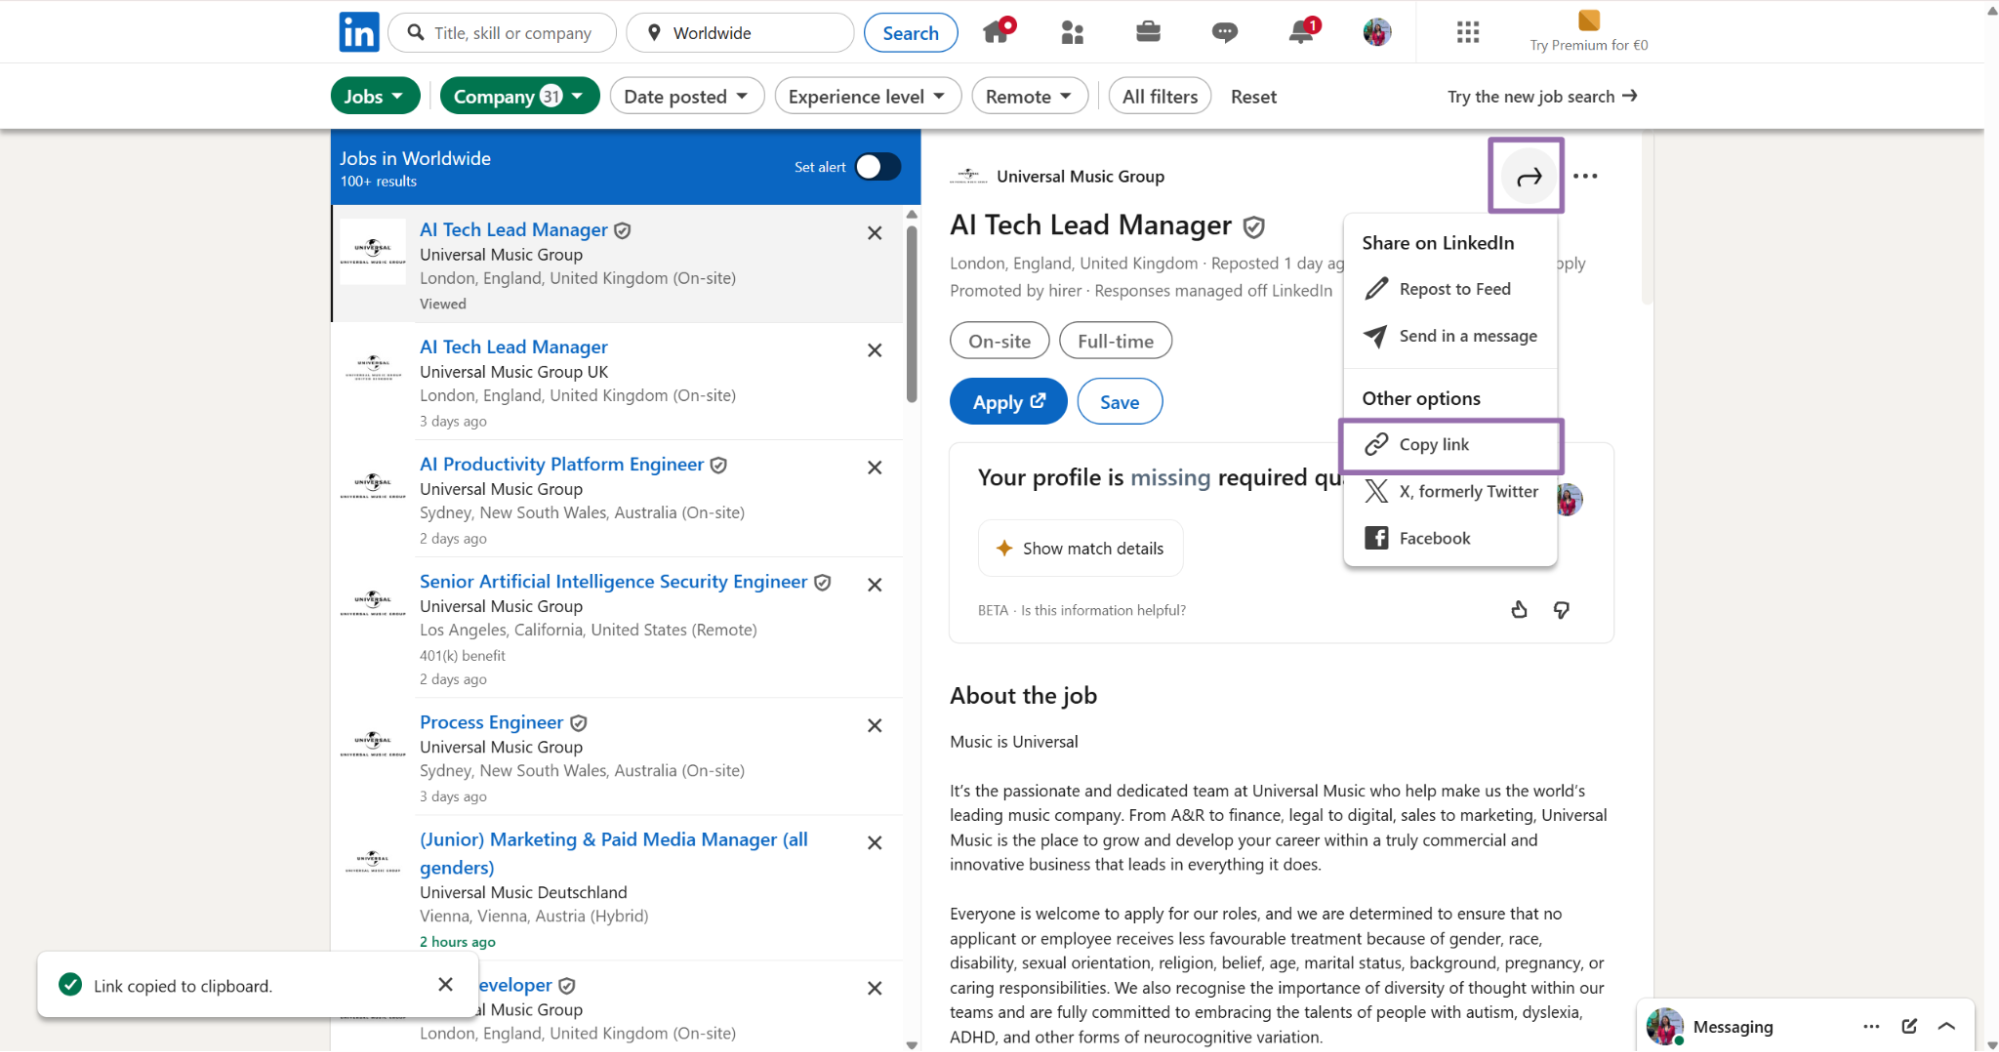Viewport: 1999px width, 1052px height.
Task: Click the share arrow icon
Action: (1528, 177)
